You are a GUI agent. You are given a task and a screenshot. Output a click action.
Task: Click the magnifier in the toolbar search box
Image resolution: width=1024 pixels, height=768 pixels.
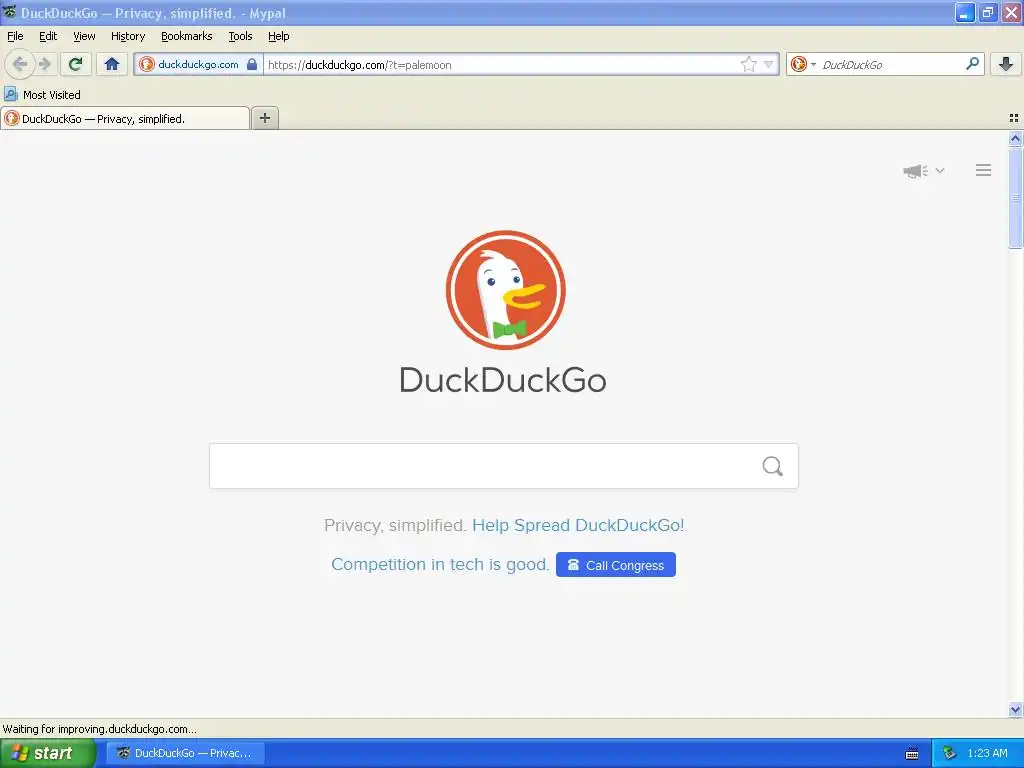tap(972, 64)
